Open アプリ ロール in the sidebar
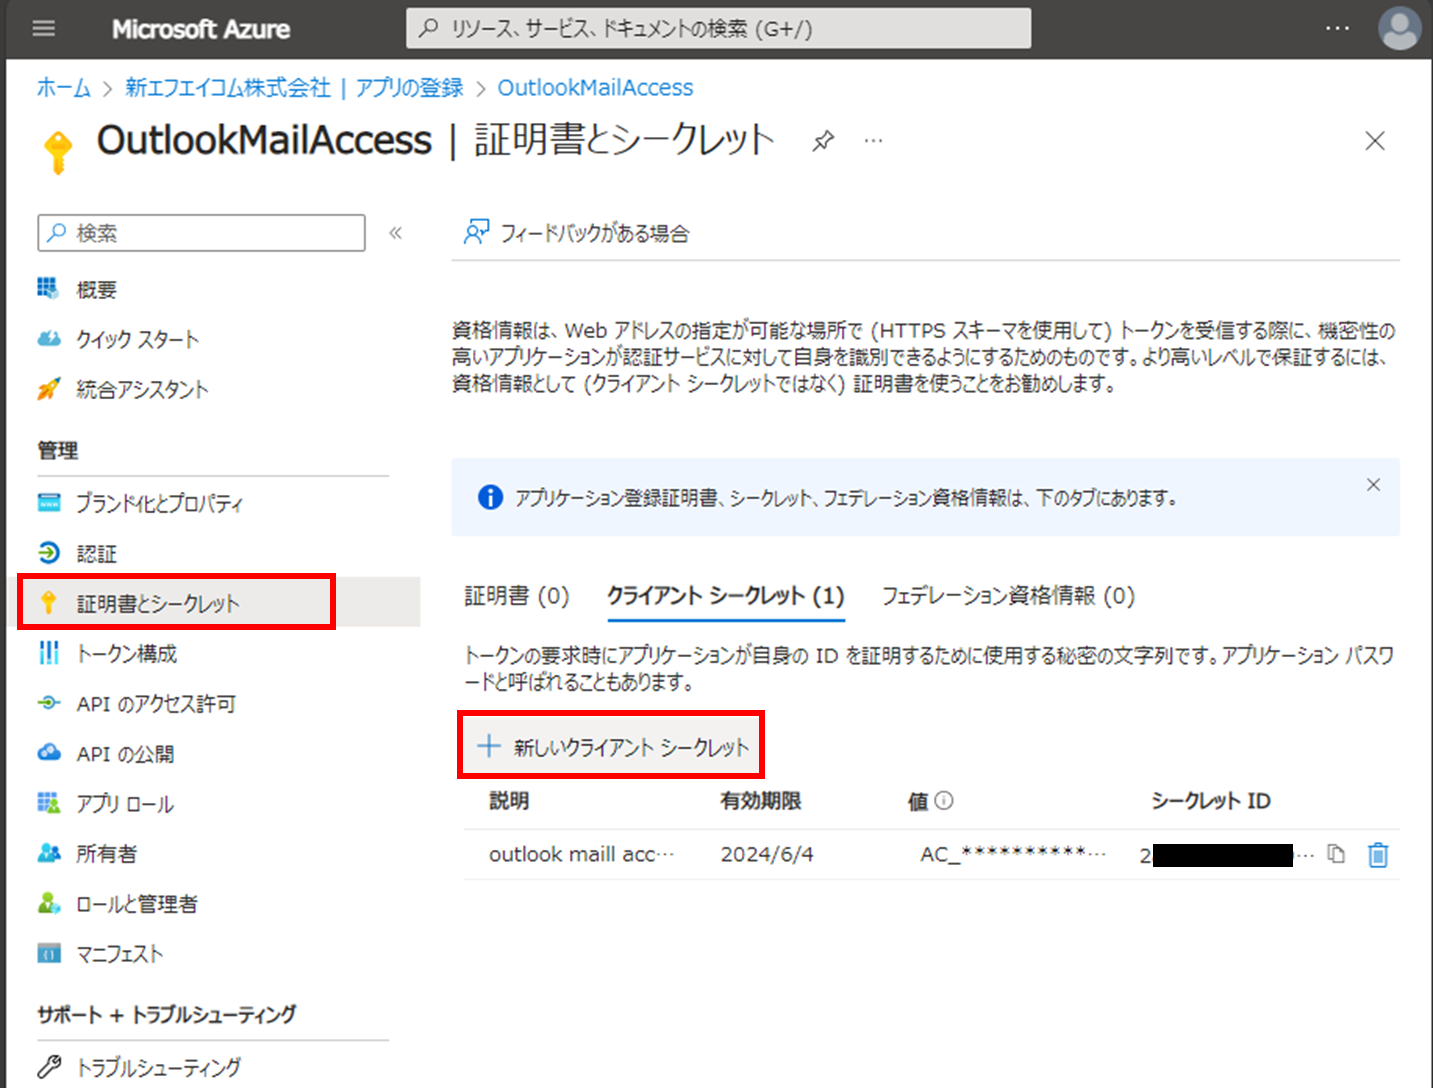The width and height of the screenshot is (1433, 1088). tap(125, 804)
